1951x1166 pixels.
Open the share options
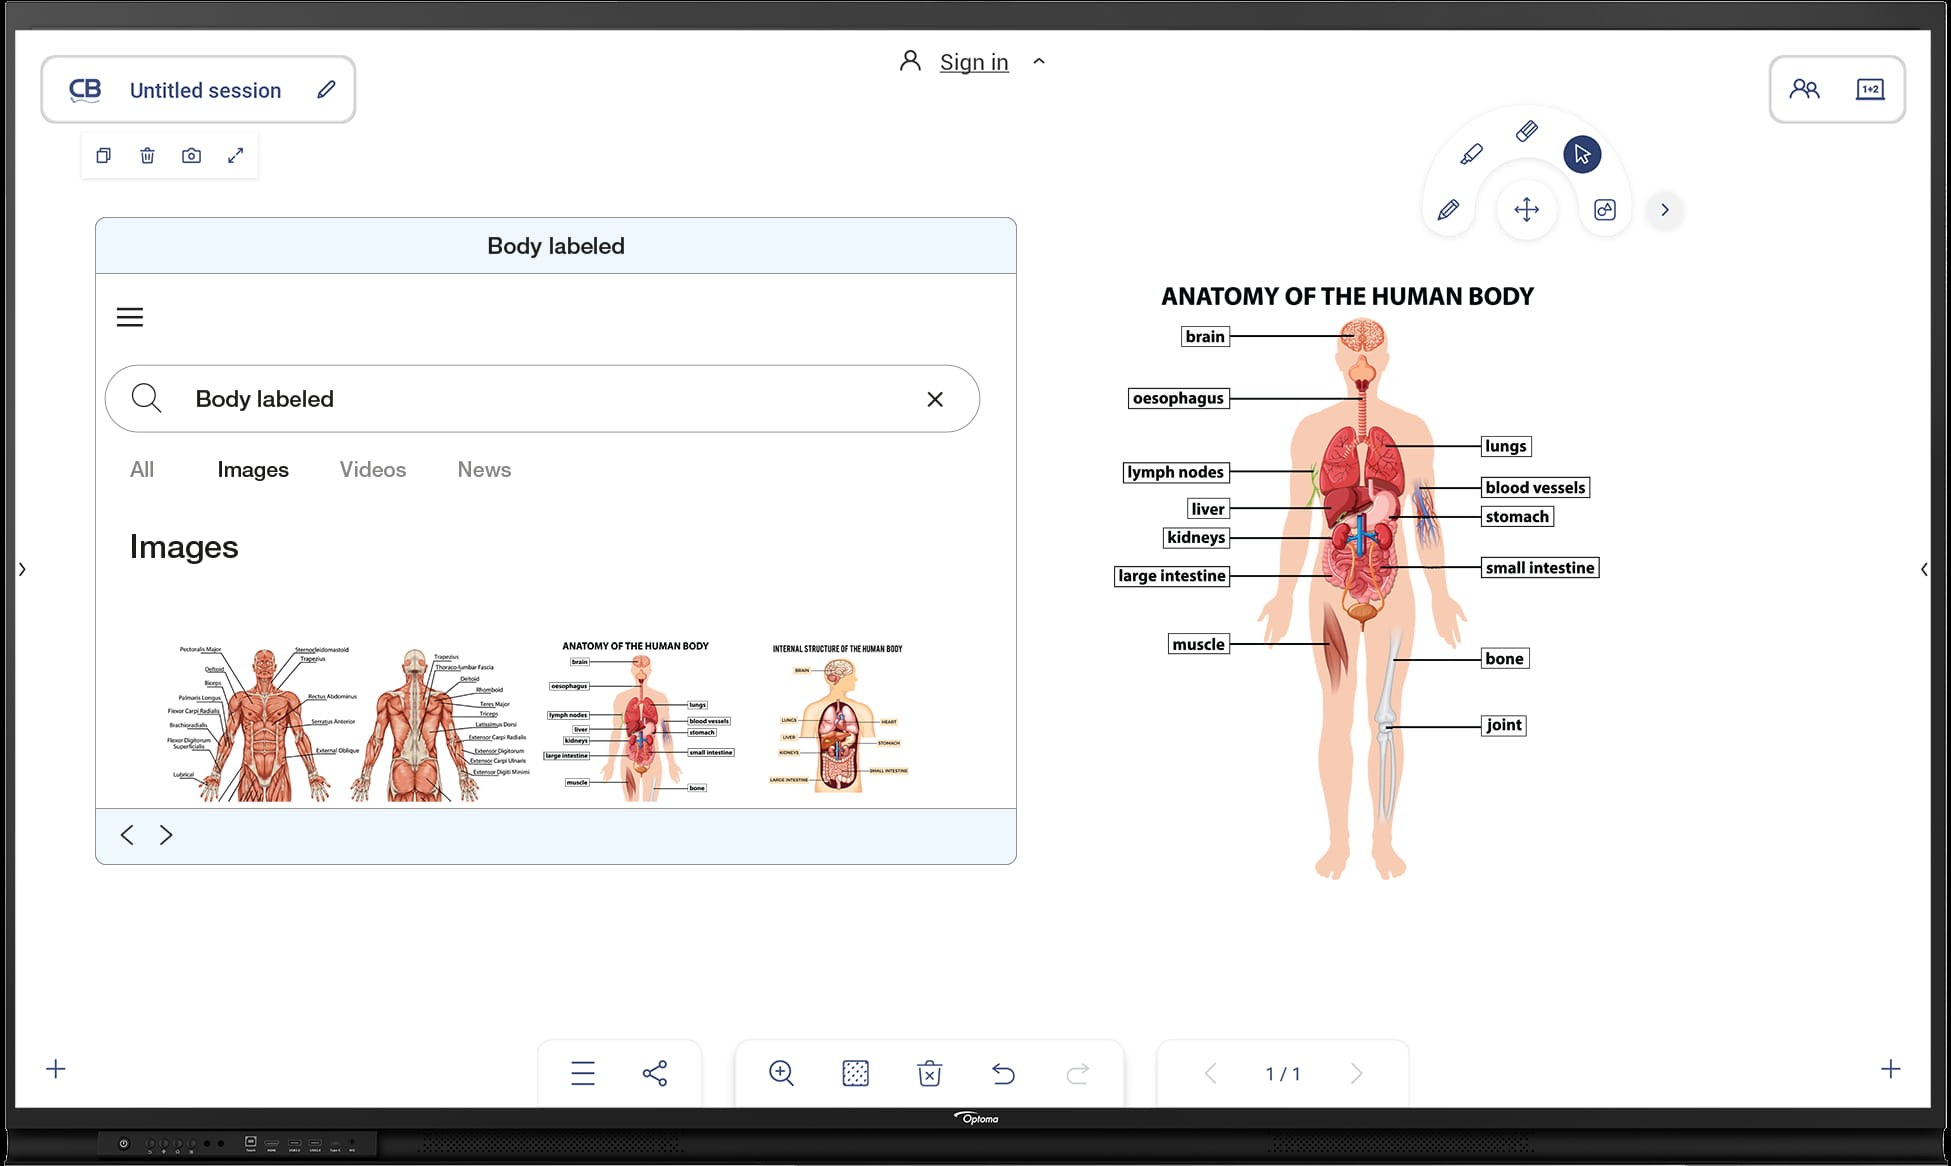point(655,1073)
